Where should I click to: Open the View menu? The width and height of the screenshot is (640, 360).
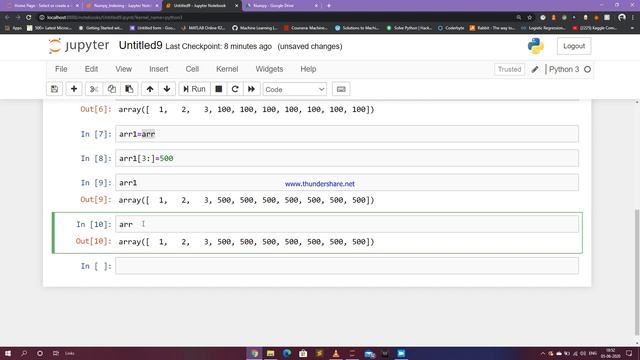[x=123, y=69]
